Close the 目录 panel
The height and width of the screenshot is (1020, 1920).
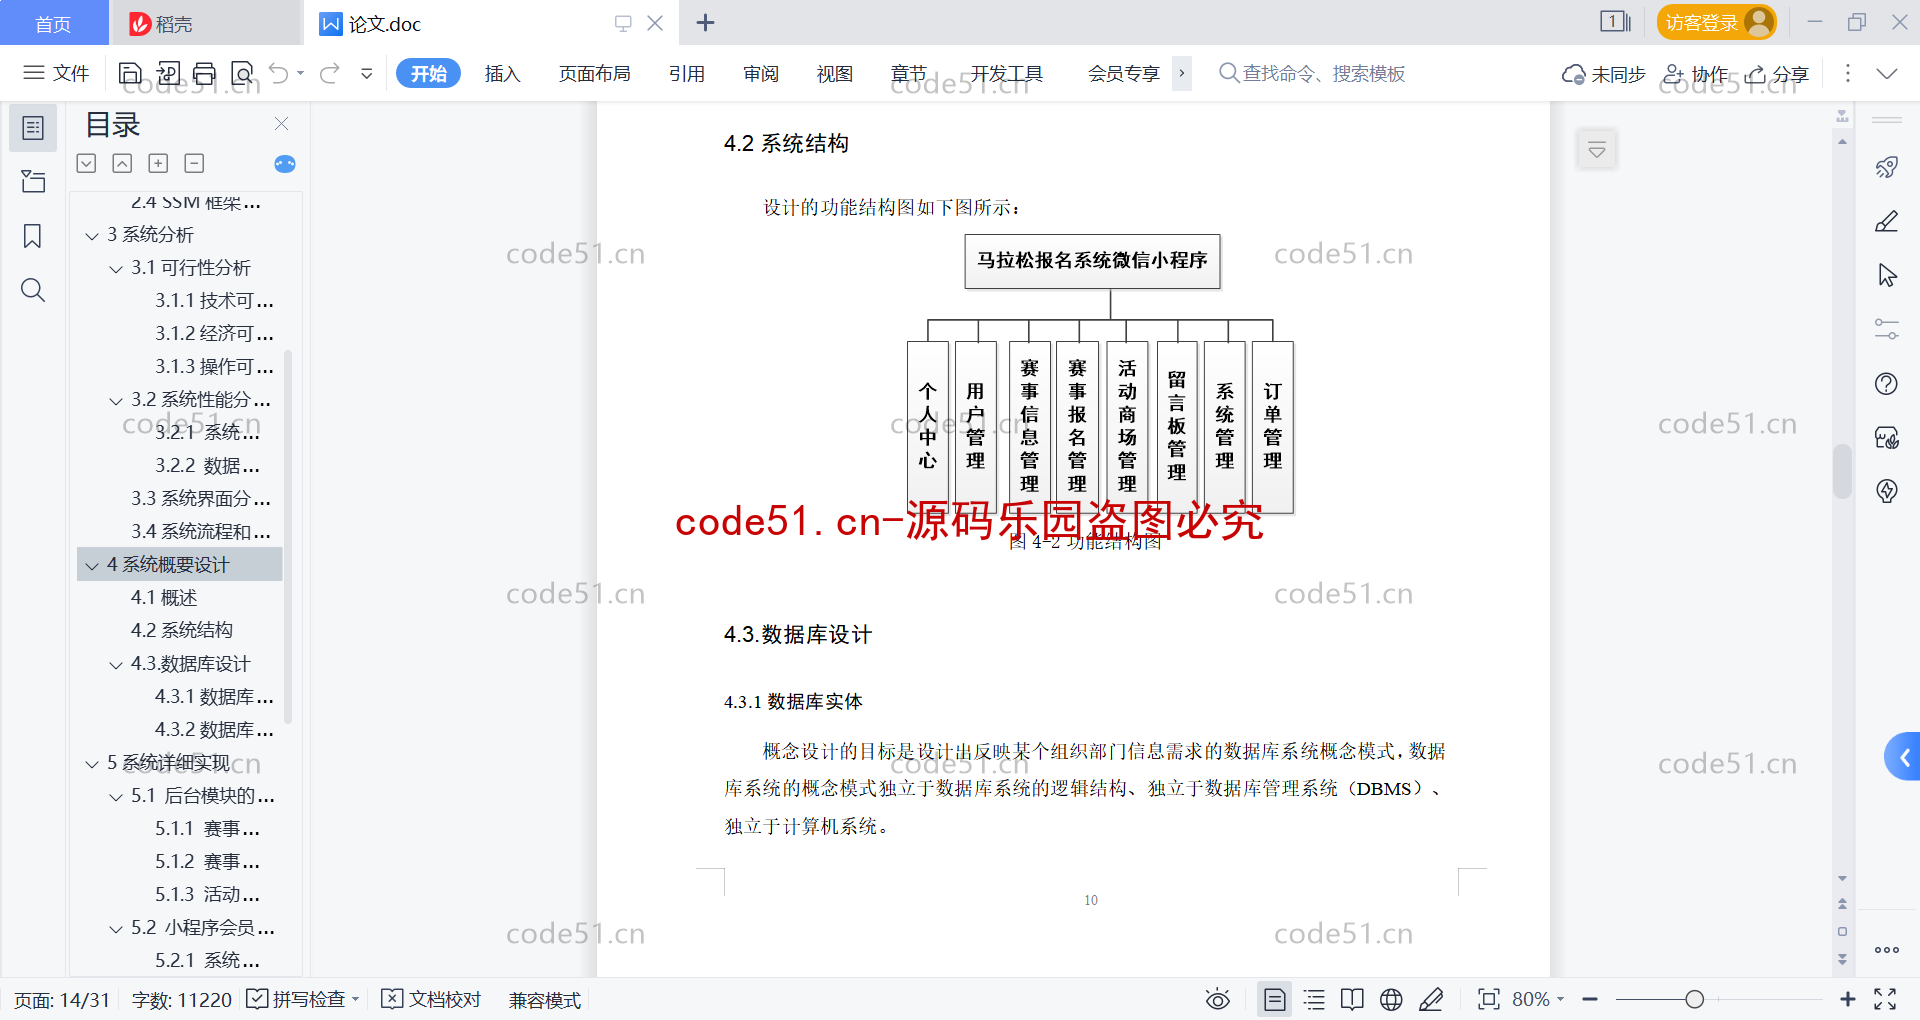point(281,124)
